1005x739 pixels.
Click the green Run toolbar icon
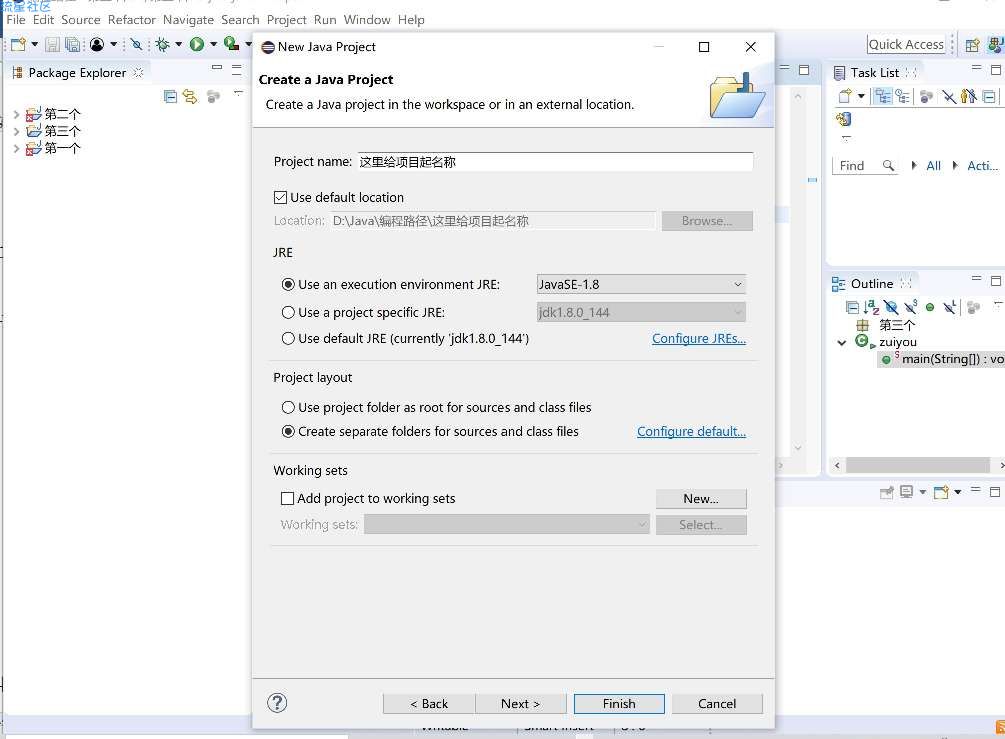[197, 44]
